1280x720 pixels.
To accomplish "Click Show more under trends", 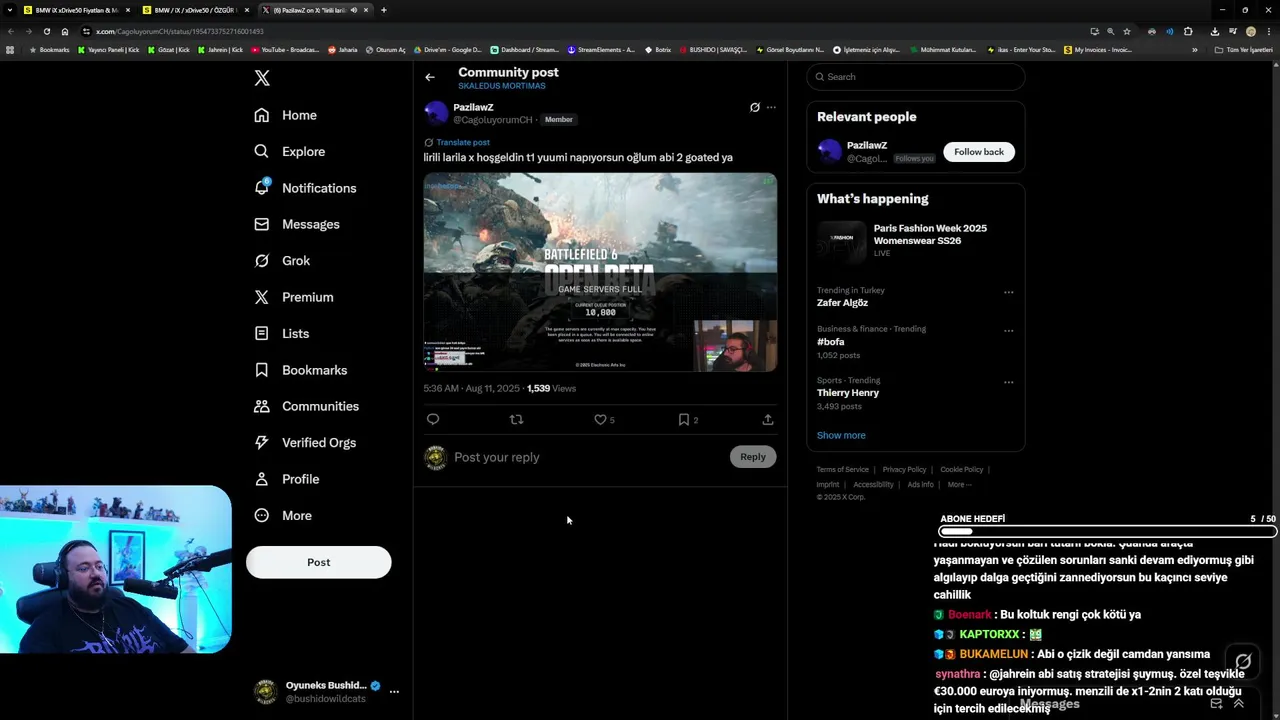I will coord(841,435).
